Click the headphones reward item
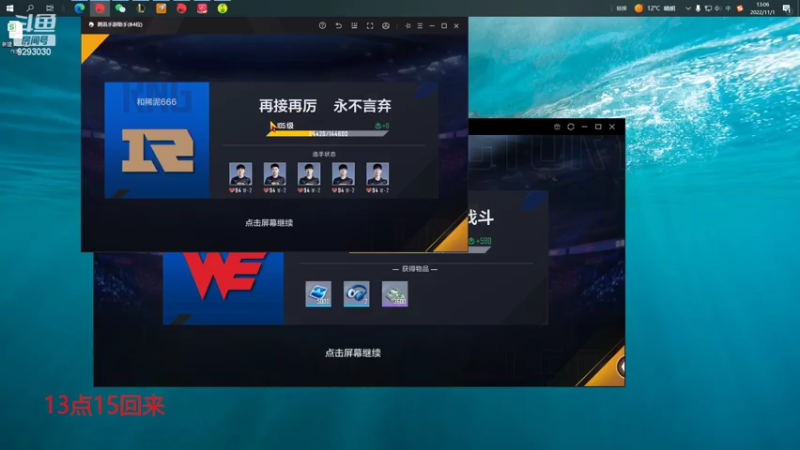Viewport: 800px width, 450px height. (356, 294)
